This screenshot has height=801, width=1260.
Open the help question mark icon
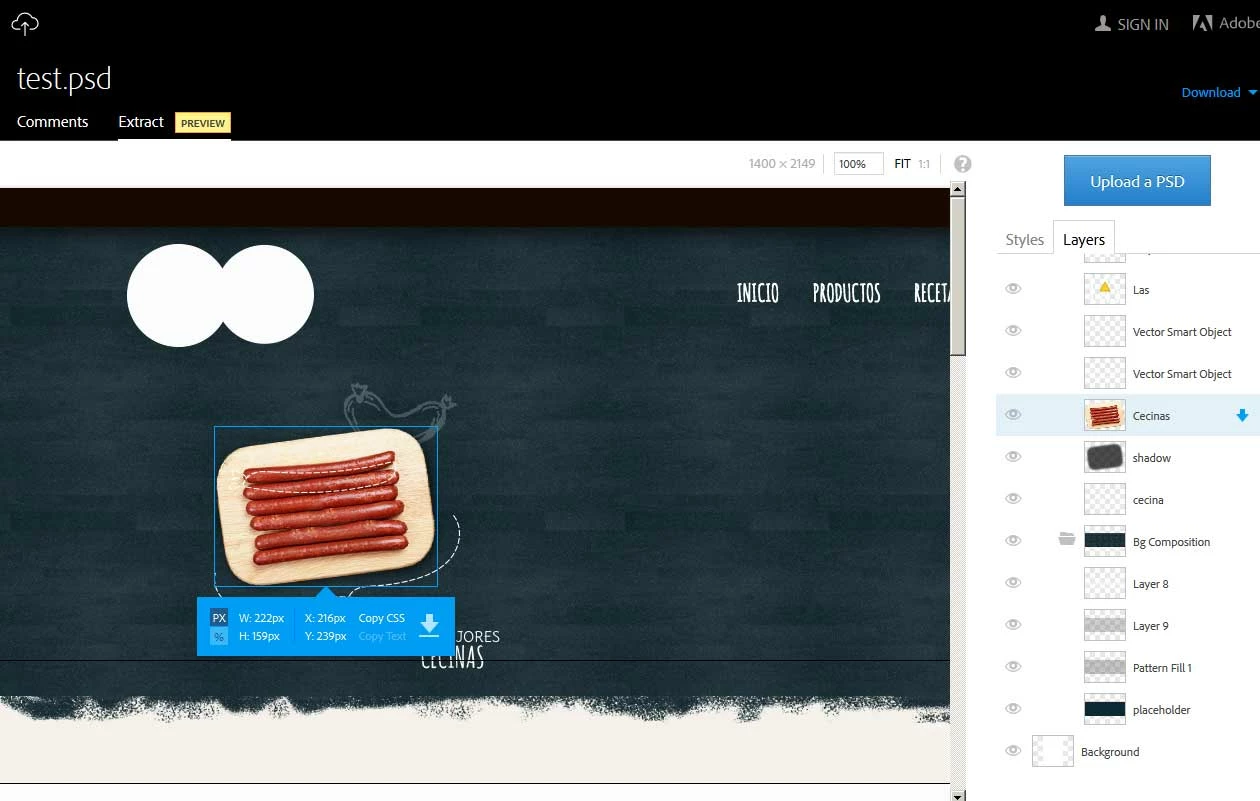962,164
